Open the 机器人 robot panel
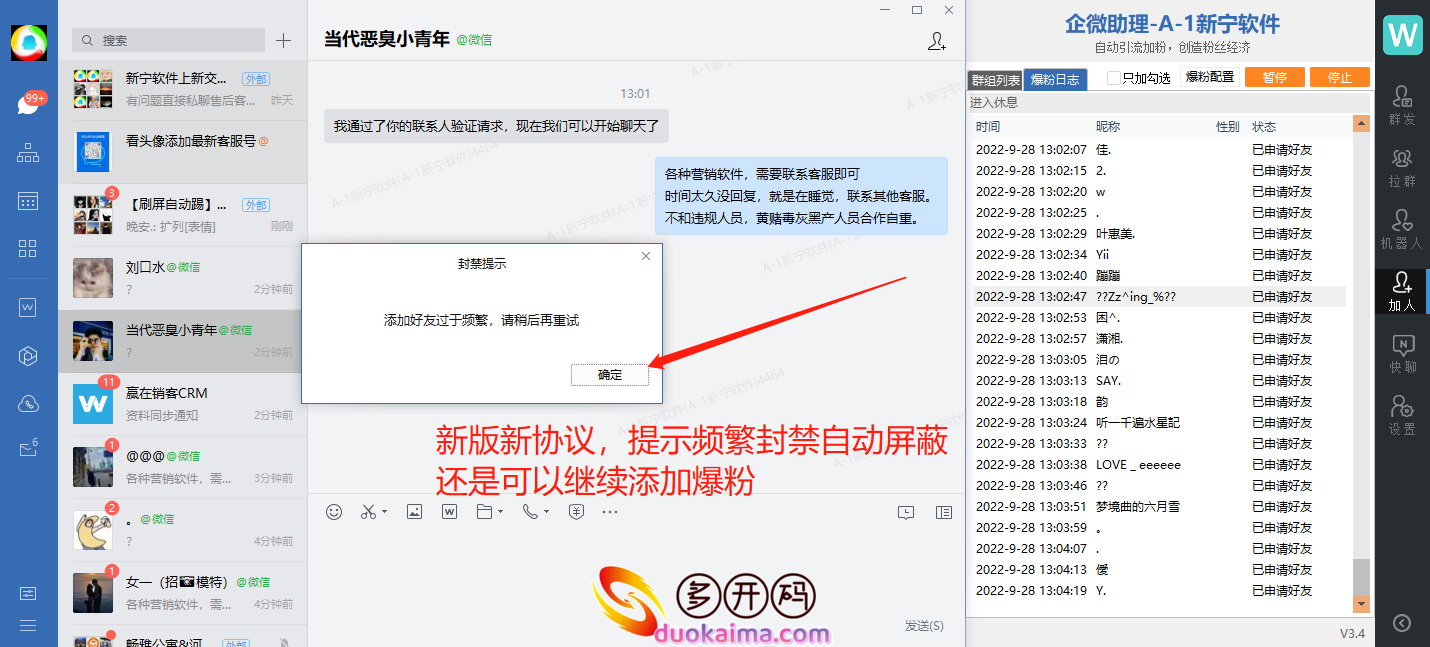1430x647 pixels. pos(1402,228)
